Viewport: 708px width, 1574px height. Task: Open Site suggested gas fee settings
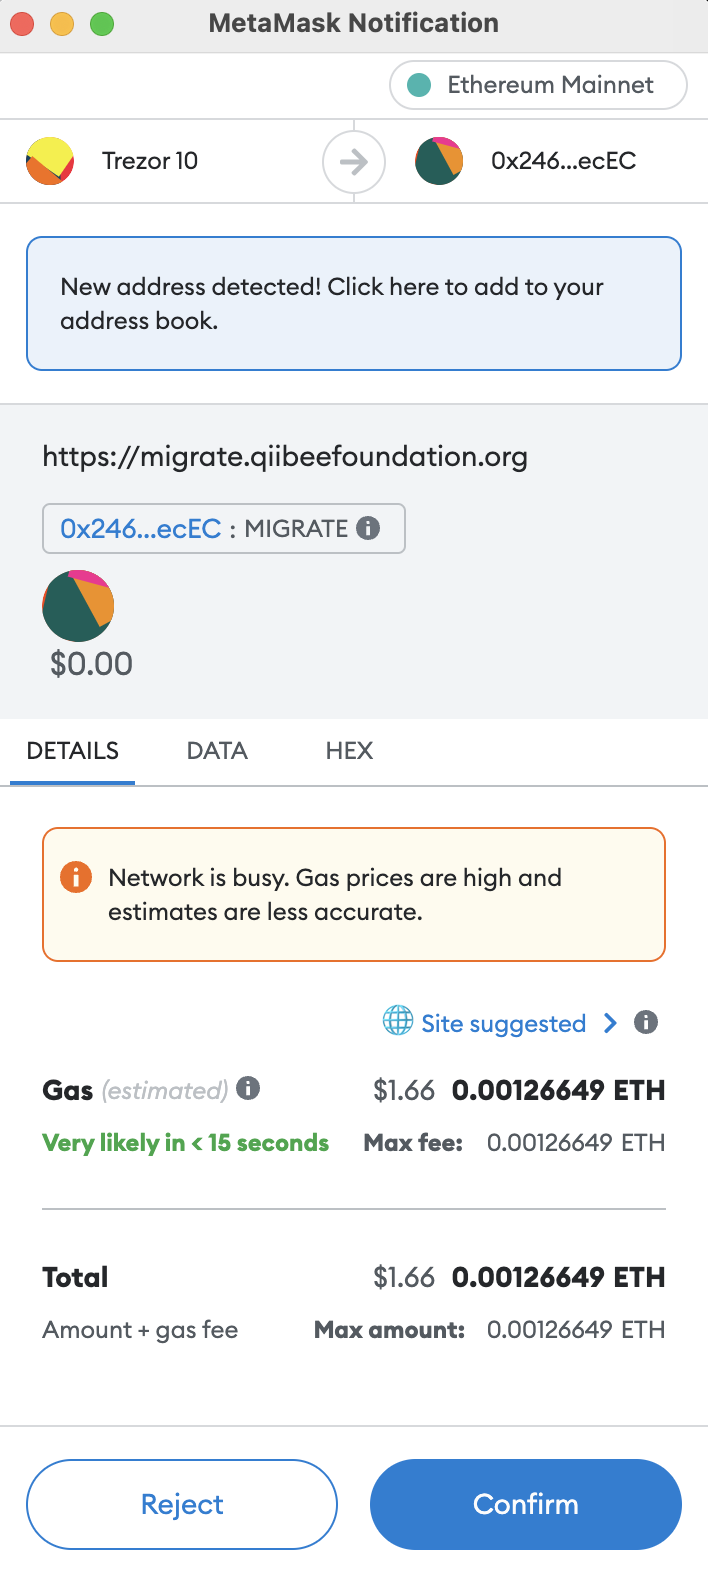[503, 1023]
